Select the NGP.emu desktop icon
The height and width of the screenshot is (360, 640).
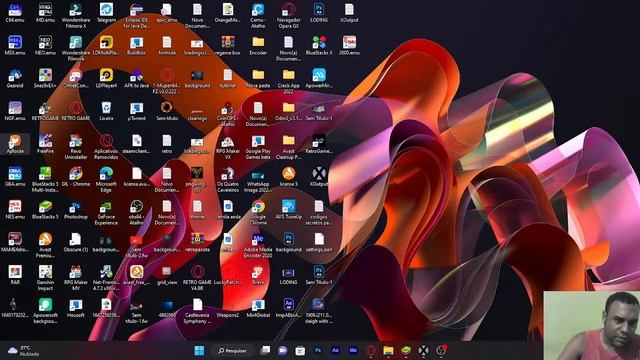(x=15, y=111)
